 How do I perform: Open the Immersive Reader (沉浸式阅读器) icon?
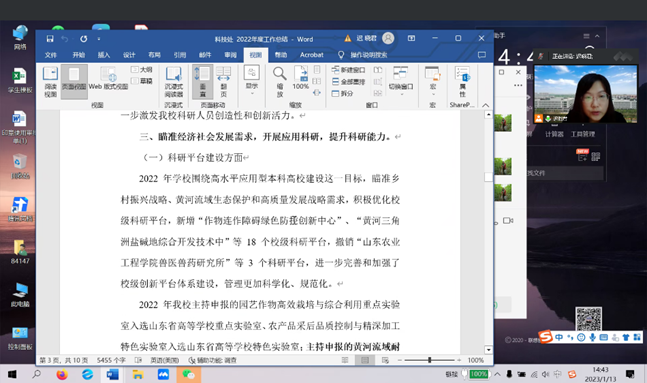point(174,82)
